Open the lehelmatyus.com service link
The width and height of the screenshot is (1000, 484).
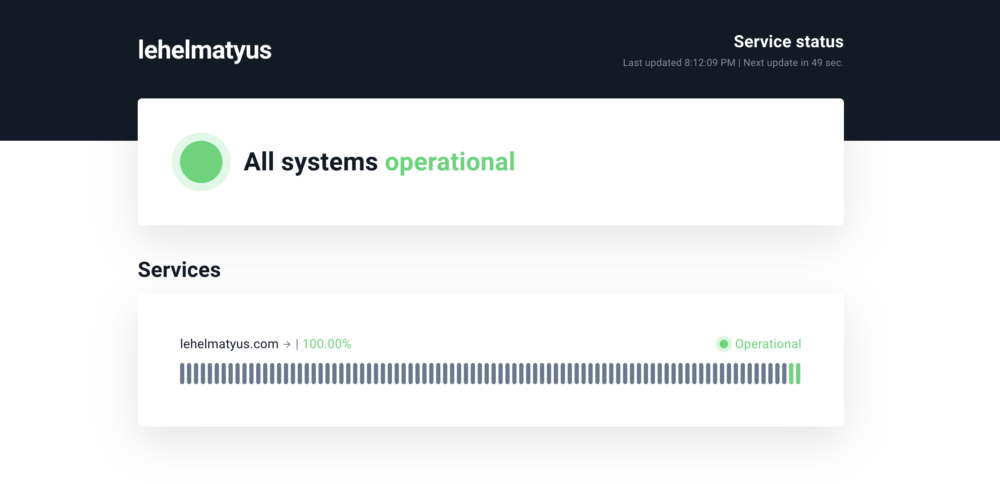230,344
